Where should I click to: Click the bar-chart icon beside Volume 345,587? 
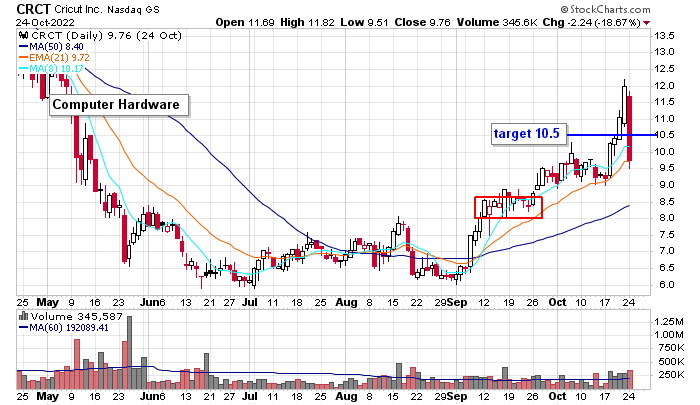[23, 317]
